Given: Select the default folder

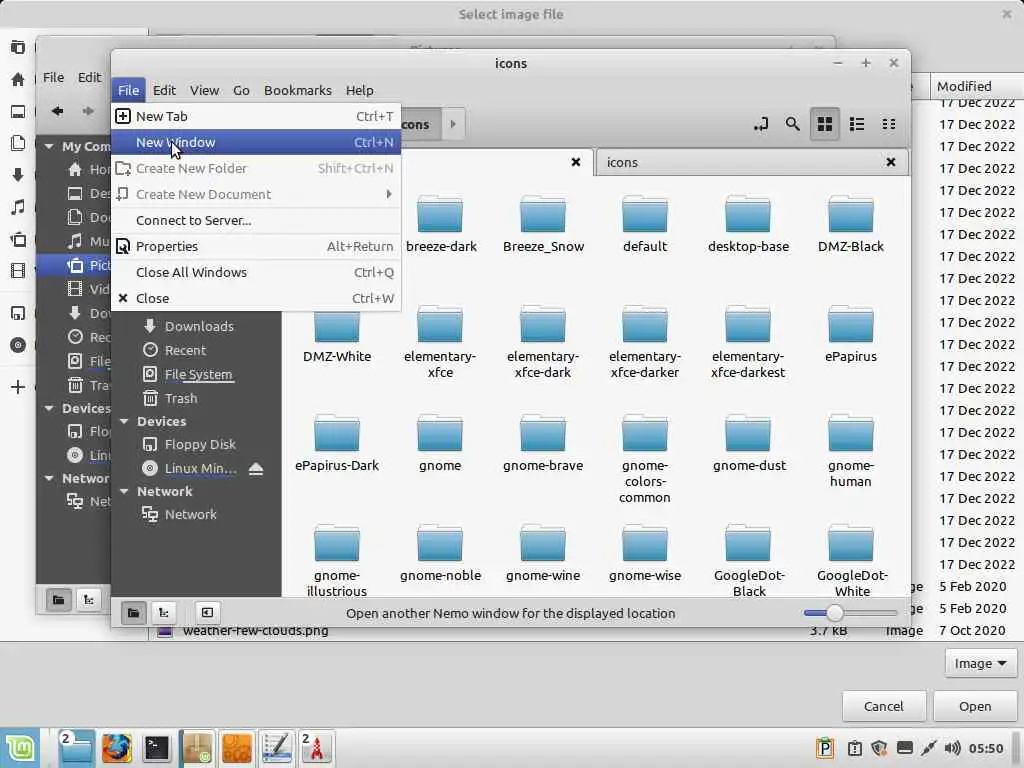Looking at the screenshot, I should 645,223.
